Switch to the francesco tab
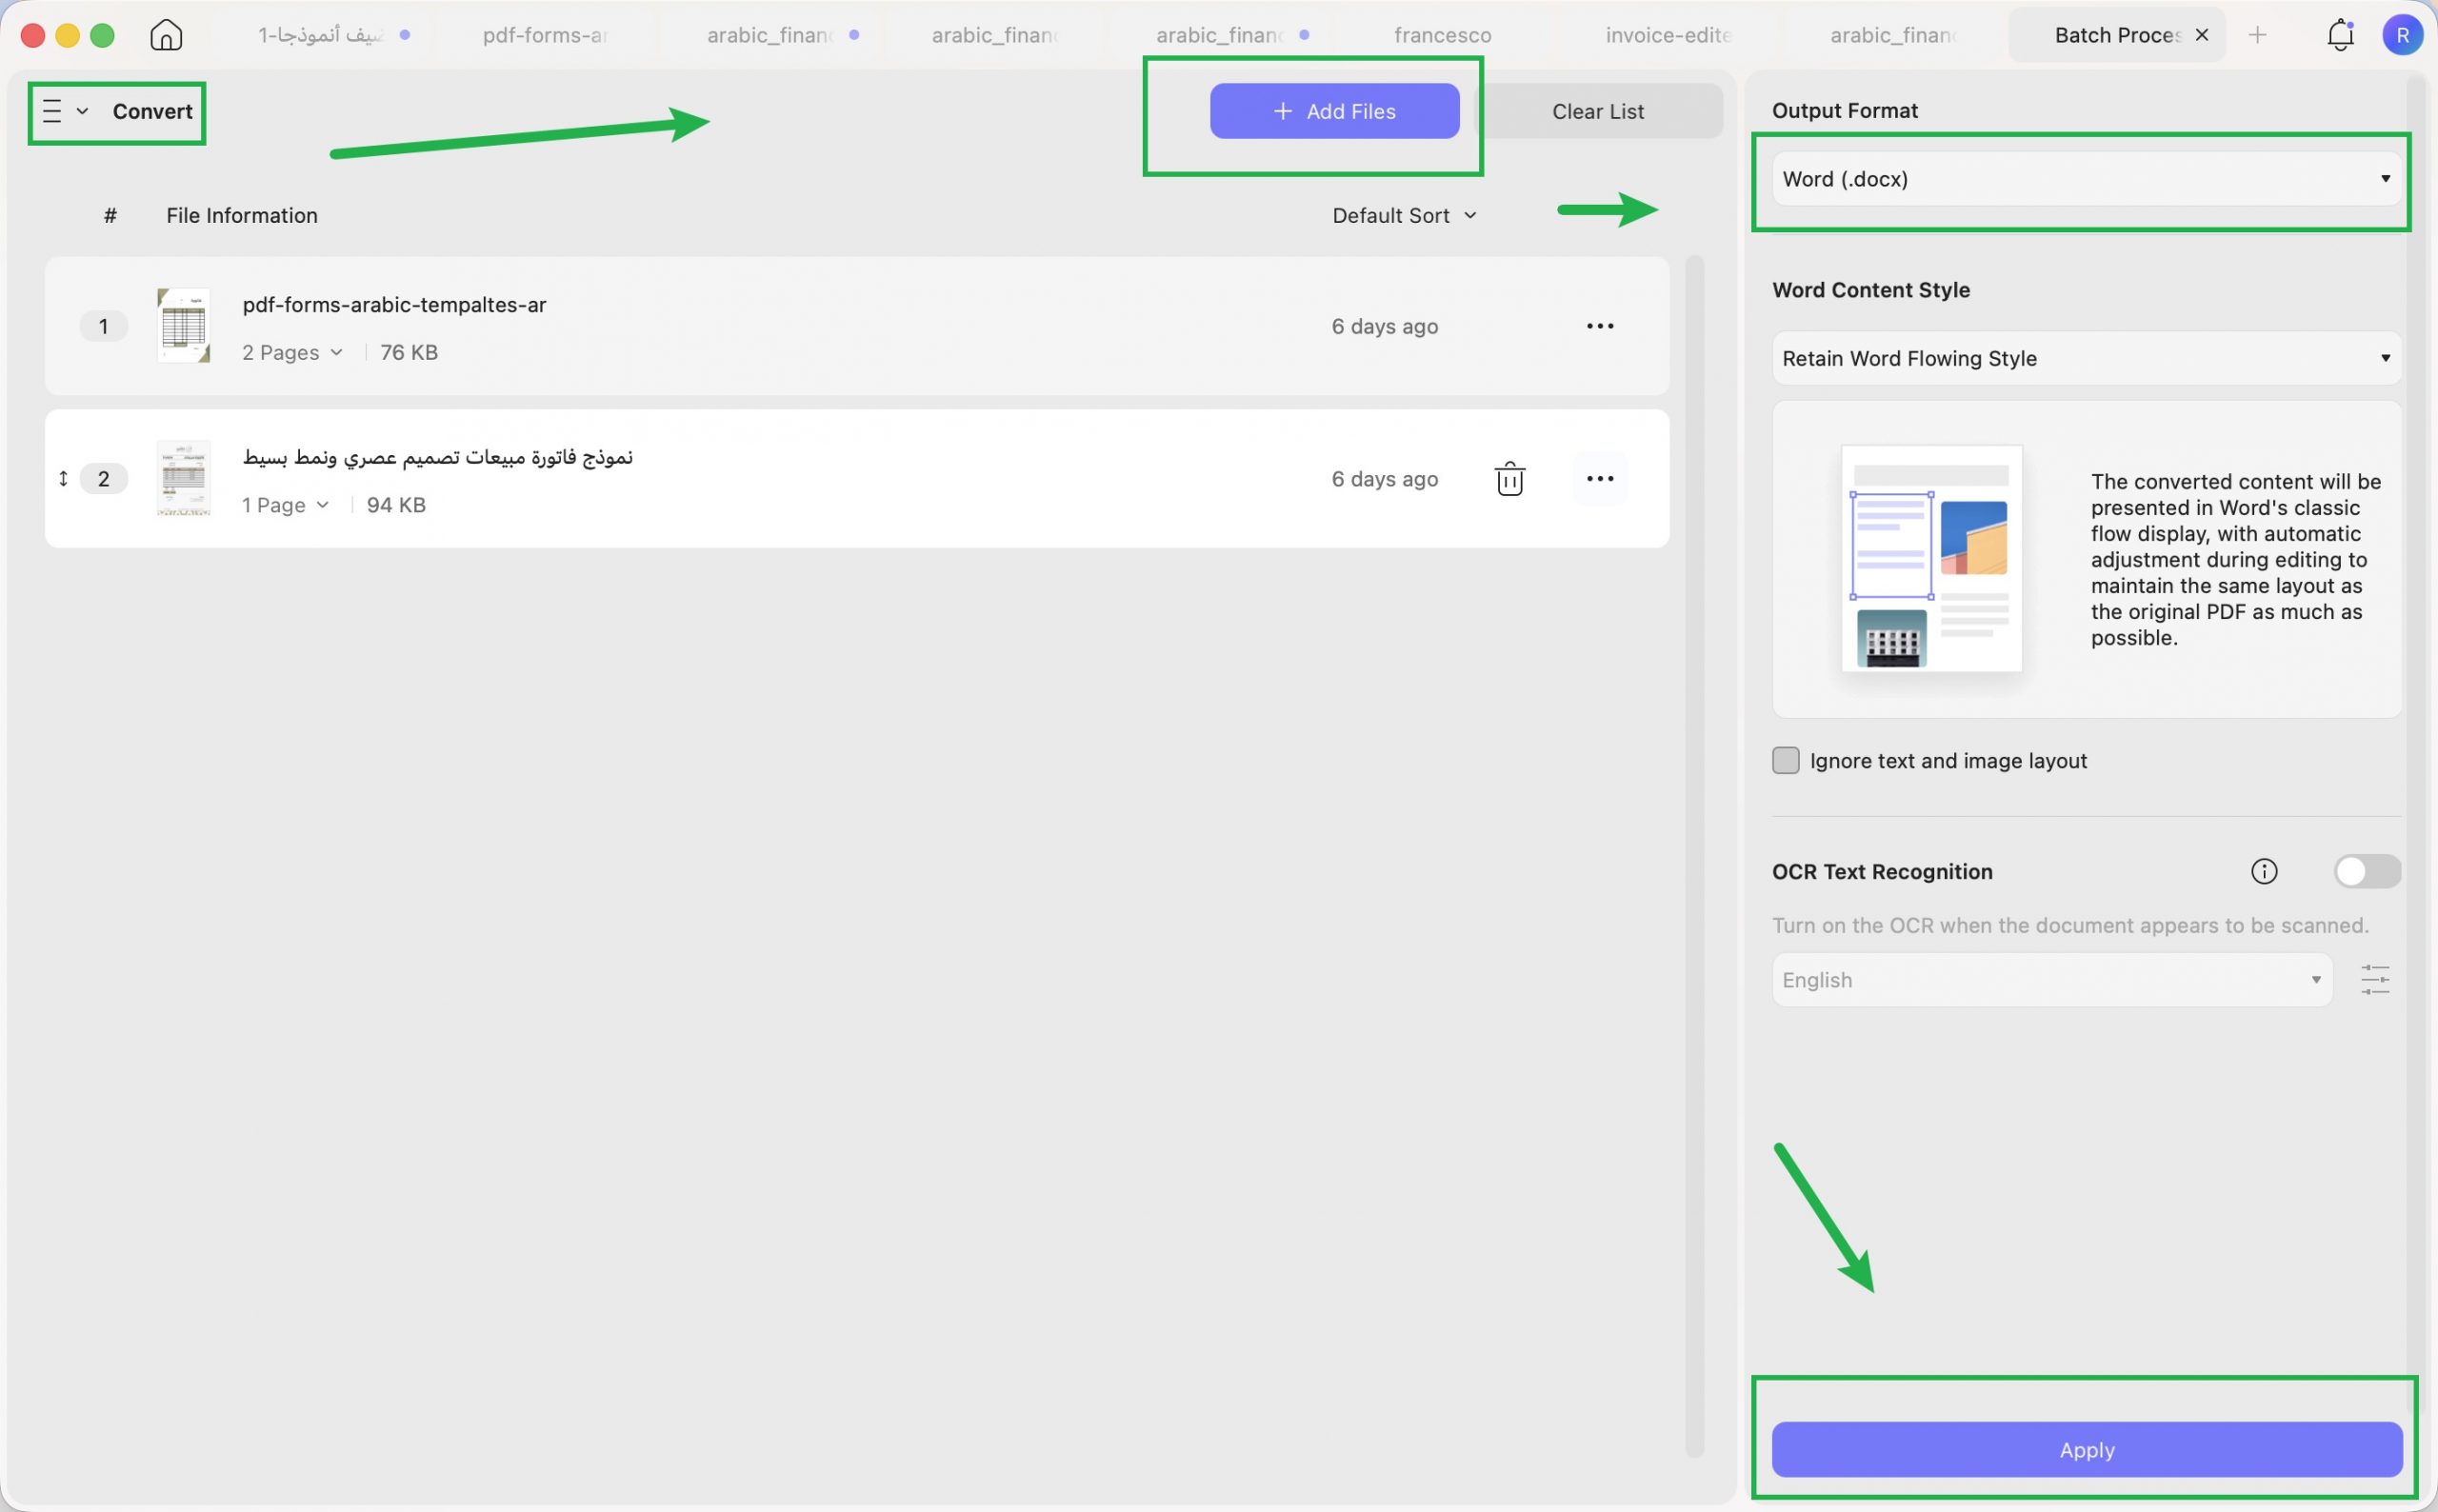The height and width of the screenshot is (1512, 2438). click(1443, 35)
